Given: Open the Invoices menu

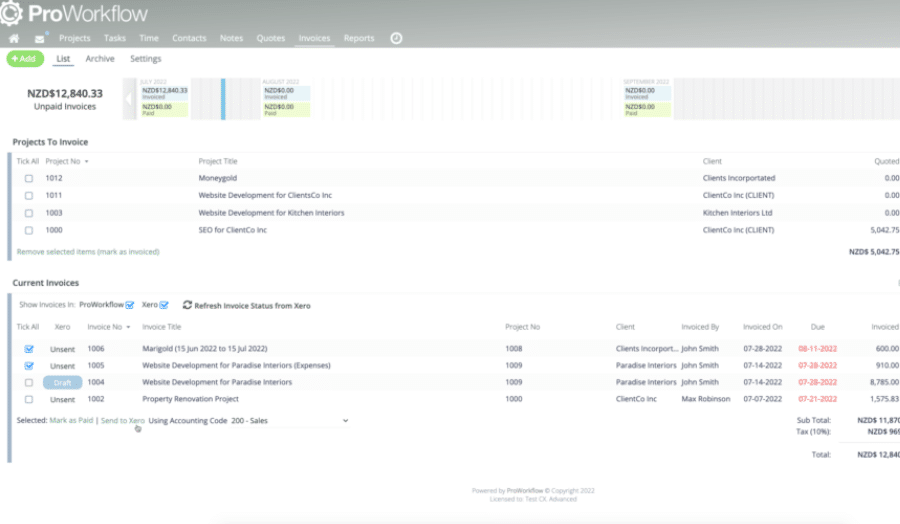Looking at the screenshot, I should [x=314, y=38].
